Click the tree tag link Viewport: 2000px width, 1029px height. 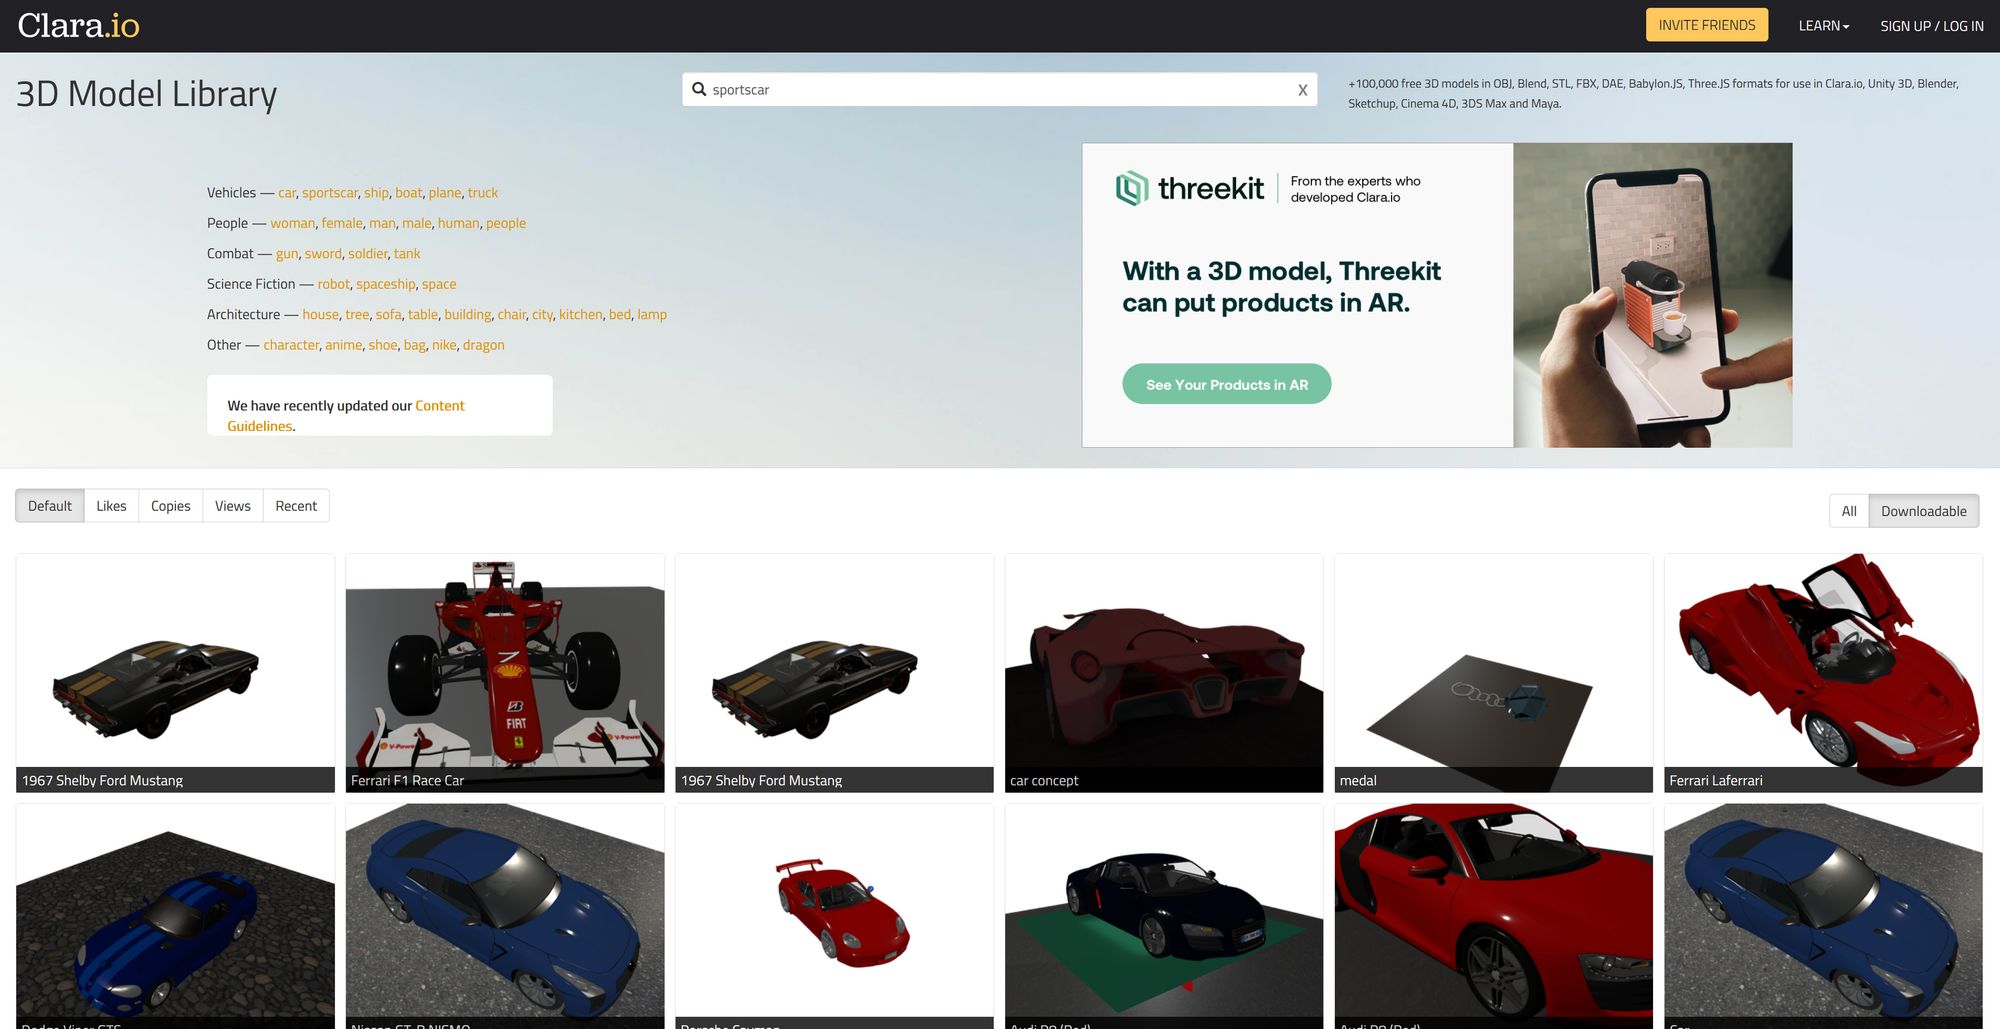[357, 315]
